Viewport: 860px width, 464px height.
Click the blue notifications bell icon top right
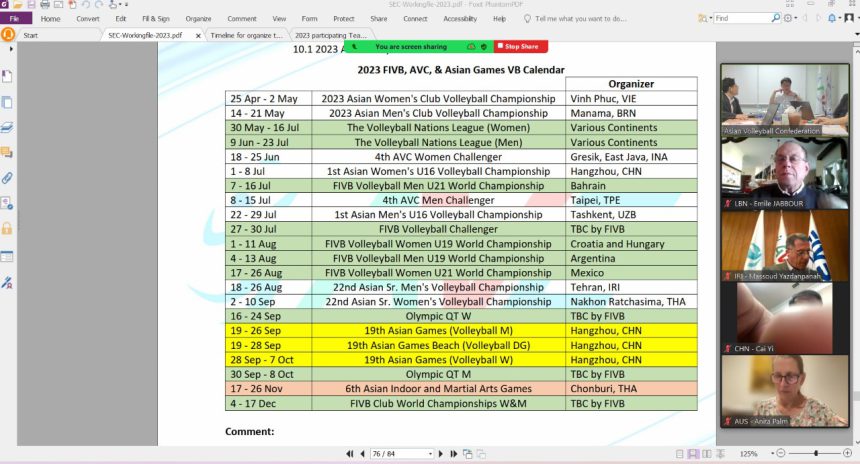point(831,18)
